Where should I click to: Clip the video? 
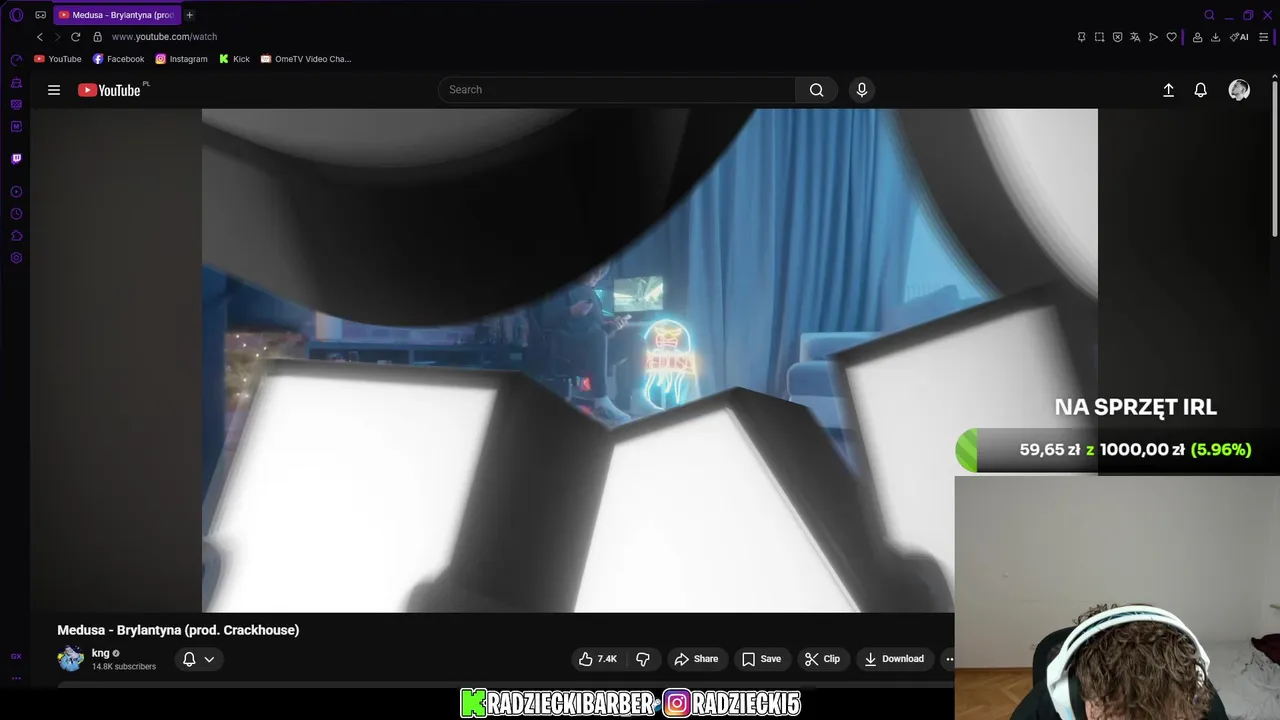tap(822, 659)
